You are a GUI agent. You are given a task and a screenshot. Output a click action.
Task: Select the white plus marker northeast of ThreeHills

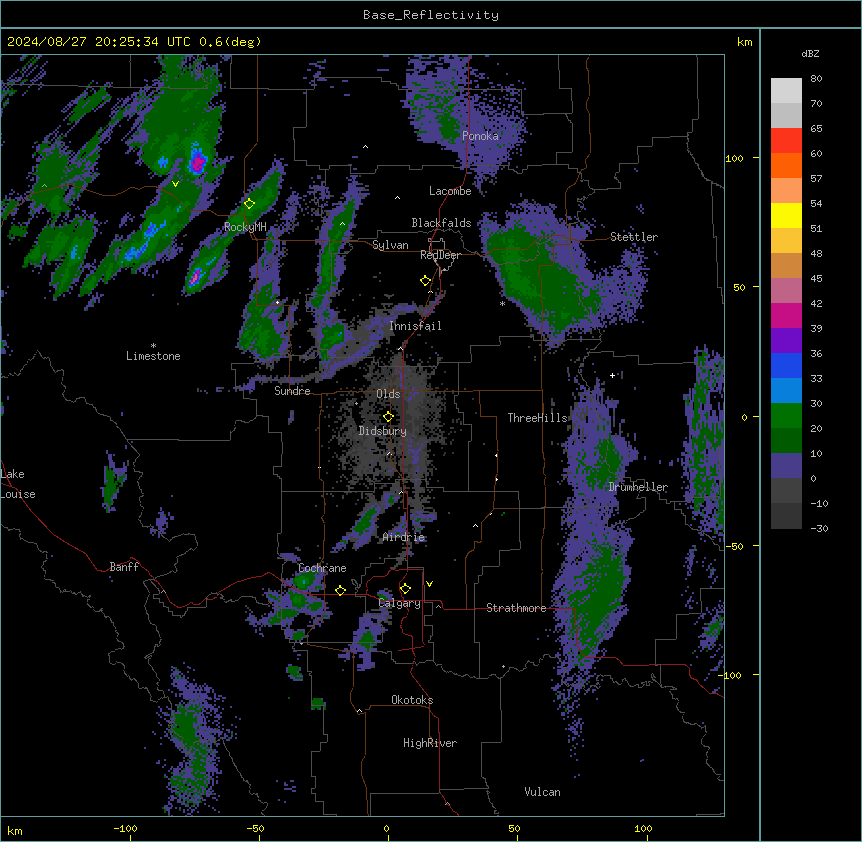click(x=612, y=375)
